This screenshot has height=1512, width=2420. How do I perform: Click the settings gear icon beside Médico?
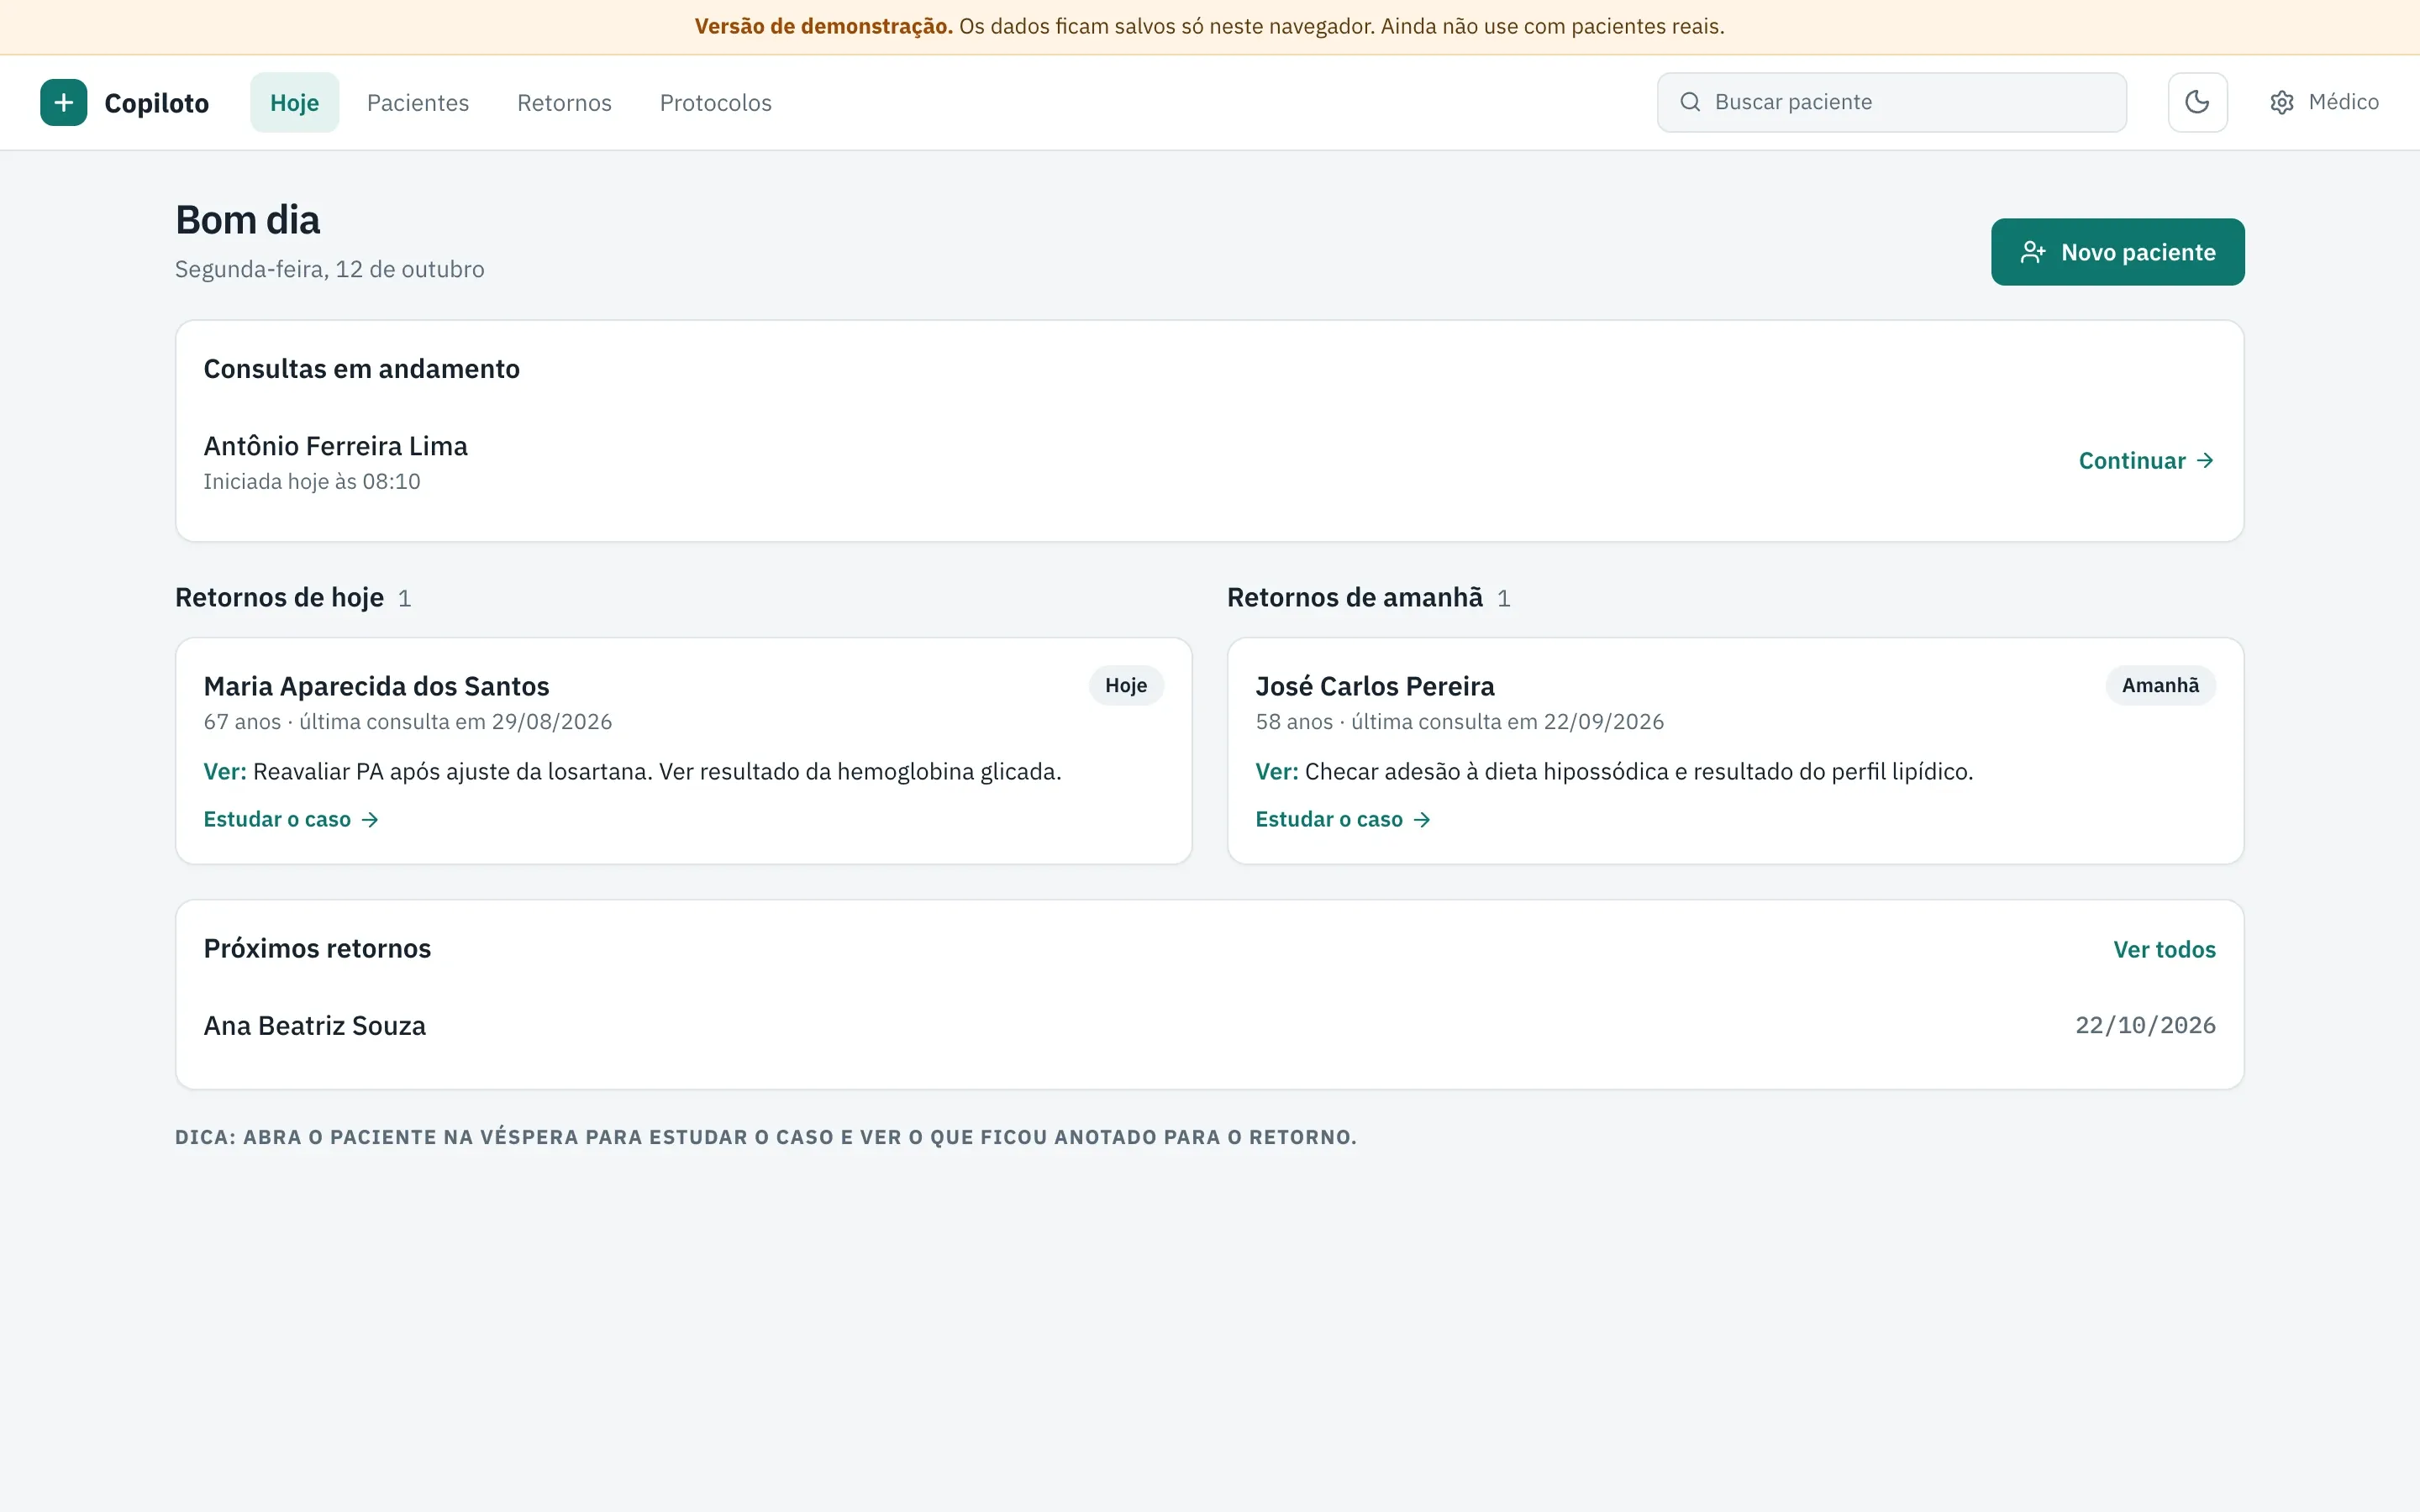click(2281, 103)
